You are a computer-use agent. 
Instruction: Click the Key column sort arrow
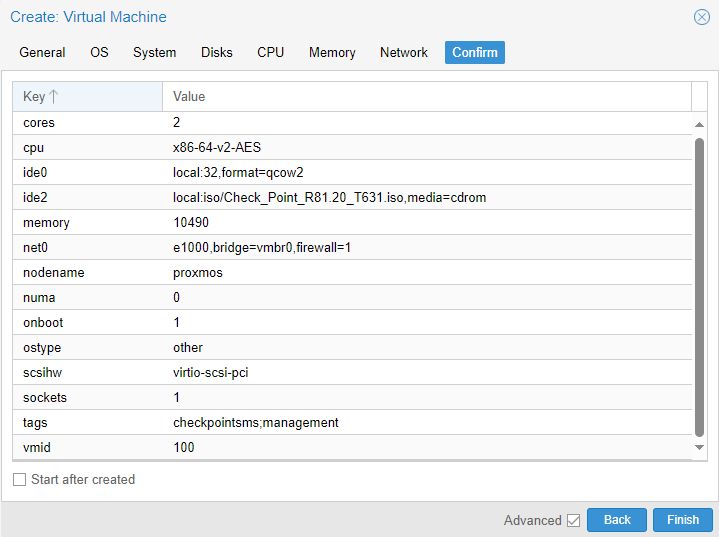point(54,97)
